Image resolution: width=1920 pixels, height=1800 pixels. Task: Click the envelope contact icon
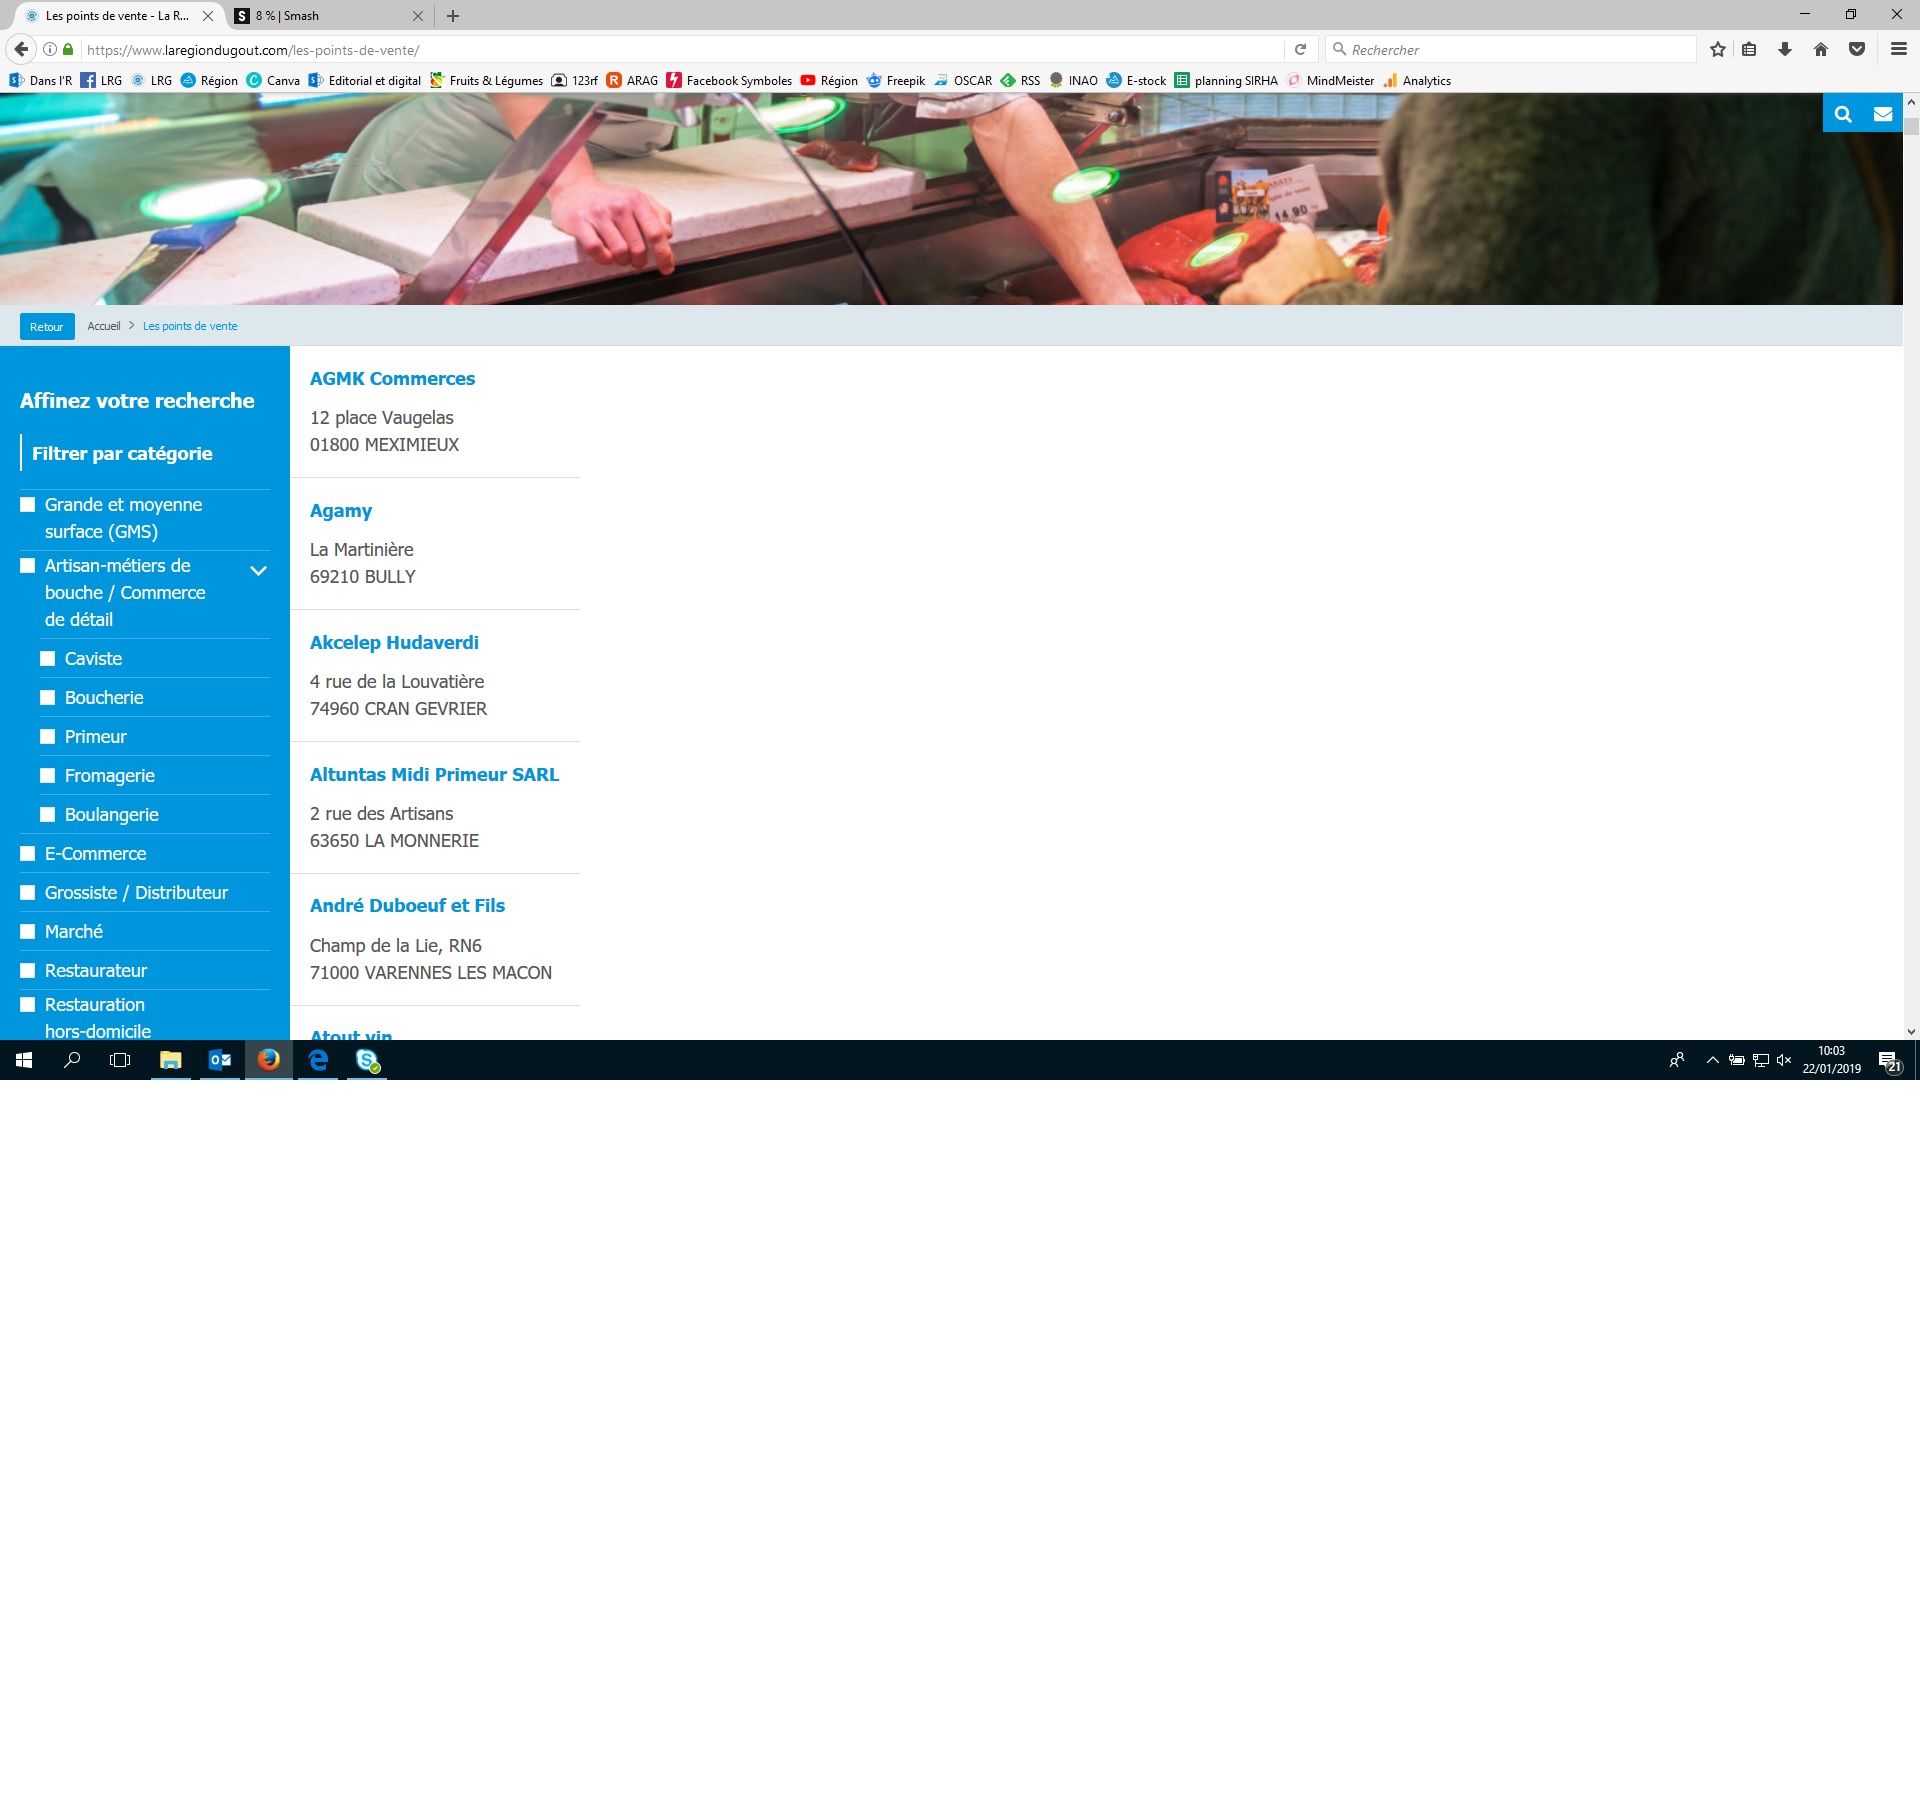click(1882, 114)
